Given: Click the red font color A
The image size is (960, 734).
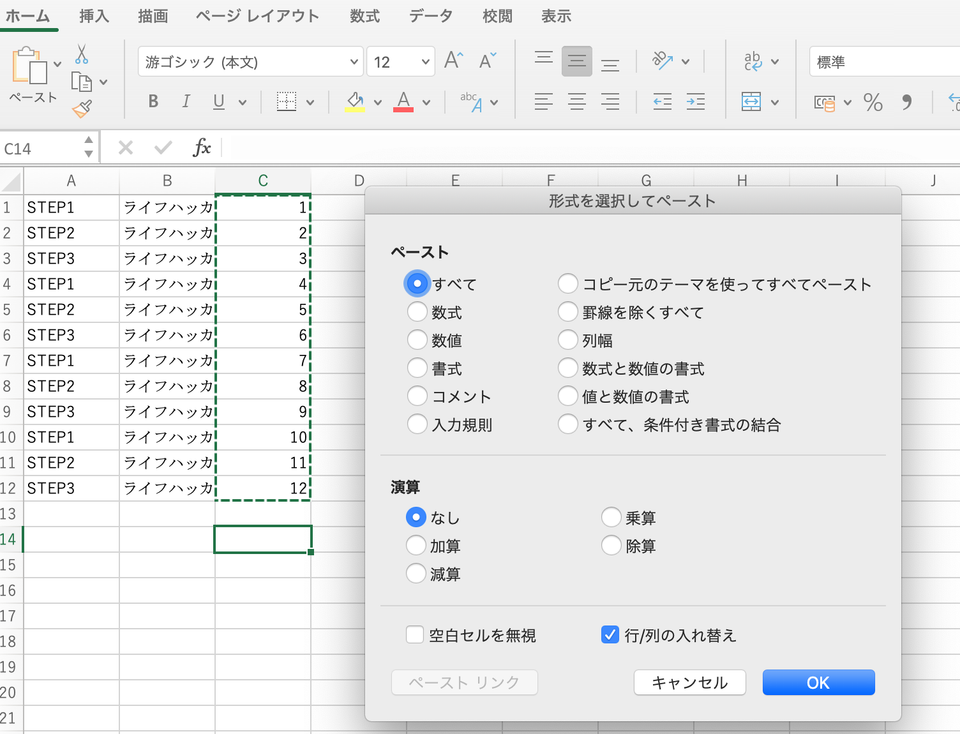Looking at the screenshot, I should pos(403,102).
